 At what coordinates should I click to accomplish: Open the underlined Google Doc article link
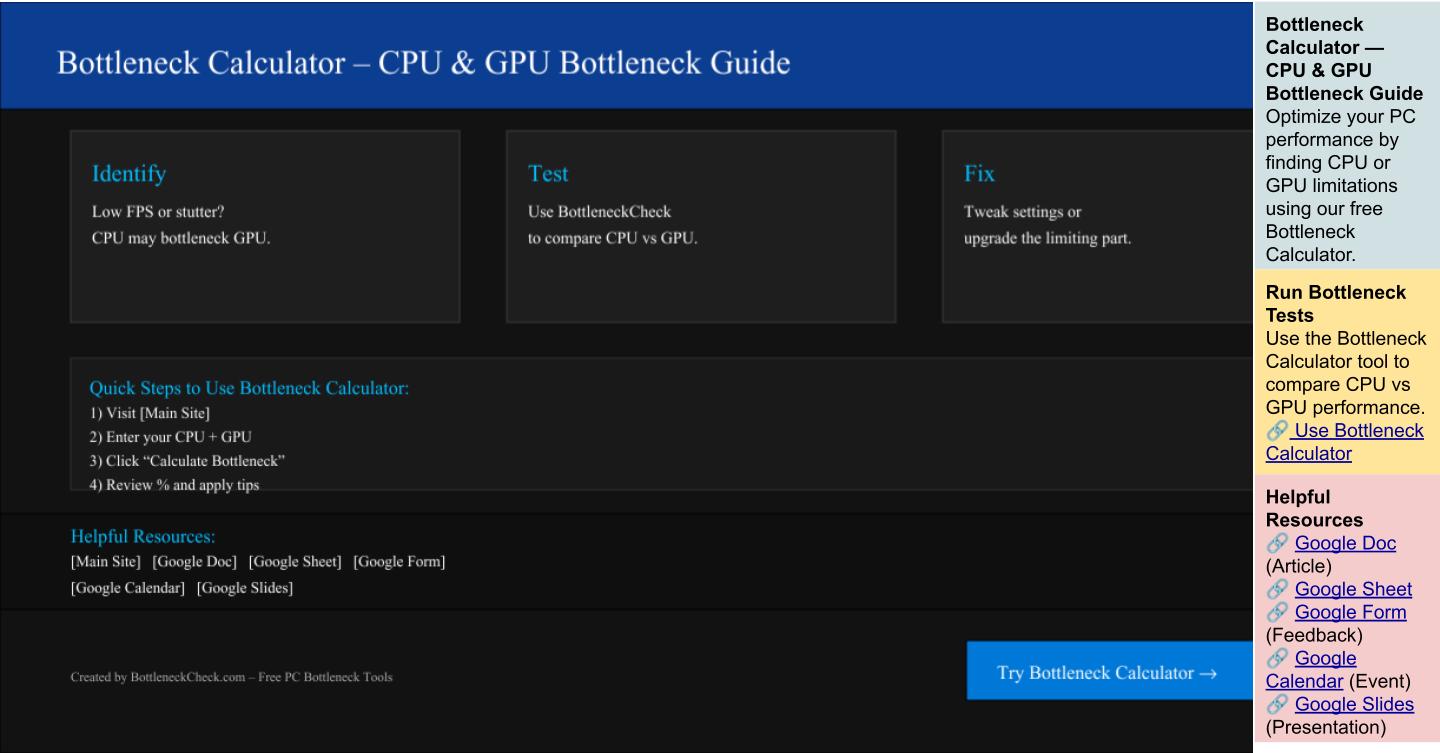[1345, 544]
